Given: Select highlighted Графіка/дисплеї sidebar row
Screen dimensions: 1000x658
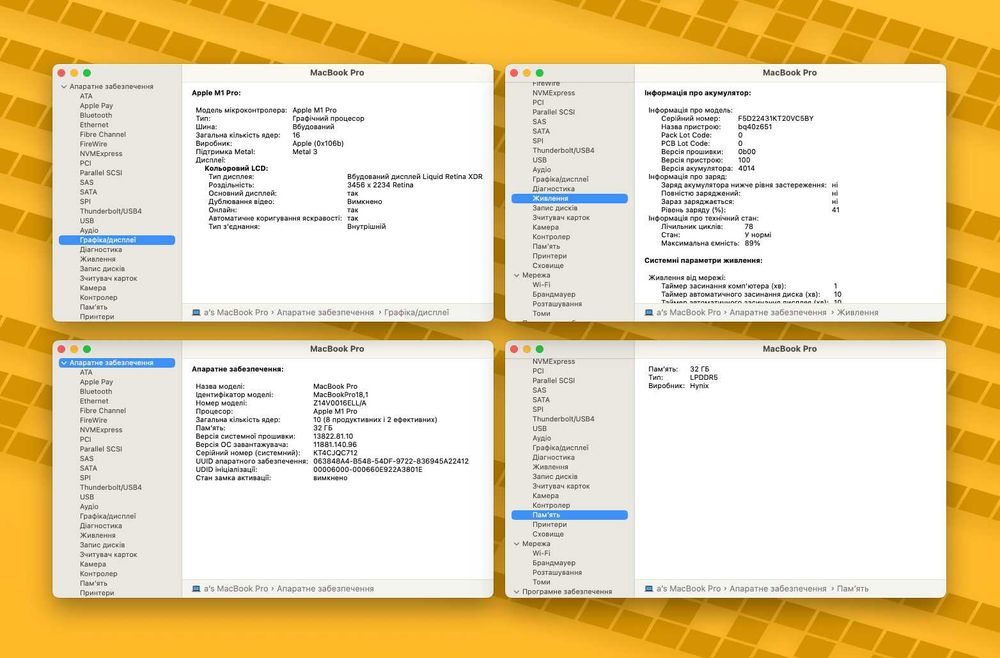Looking at the screenshot, I should click(117, 240).
